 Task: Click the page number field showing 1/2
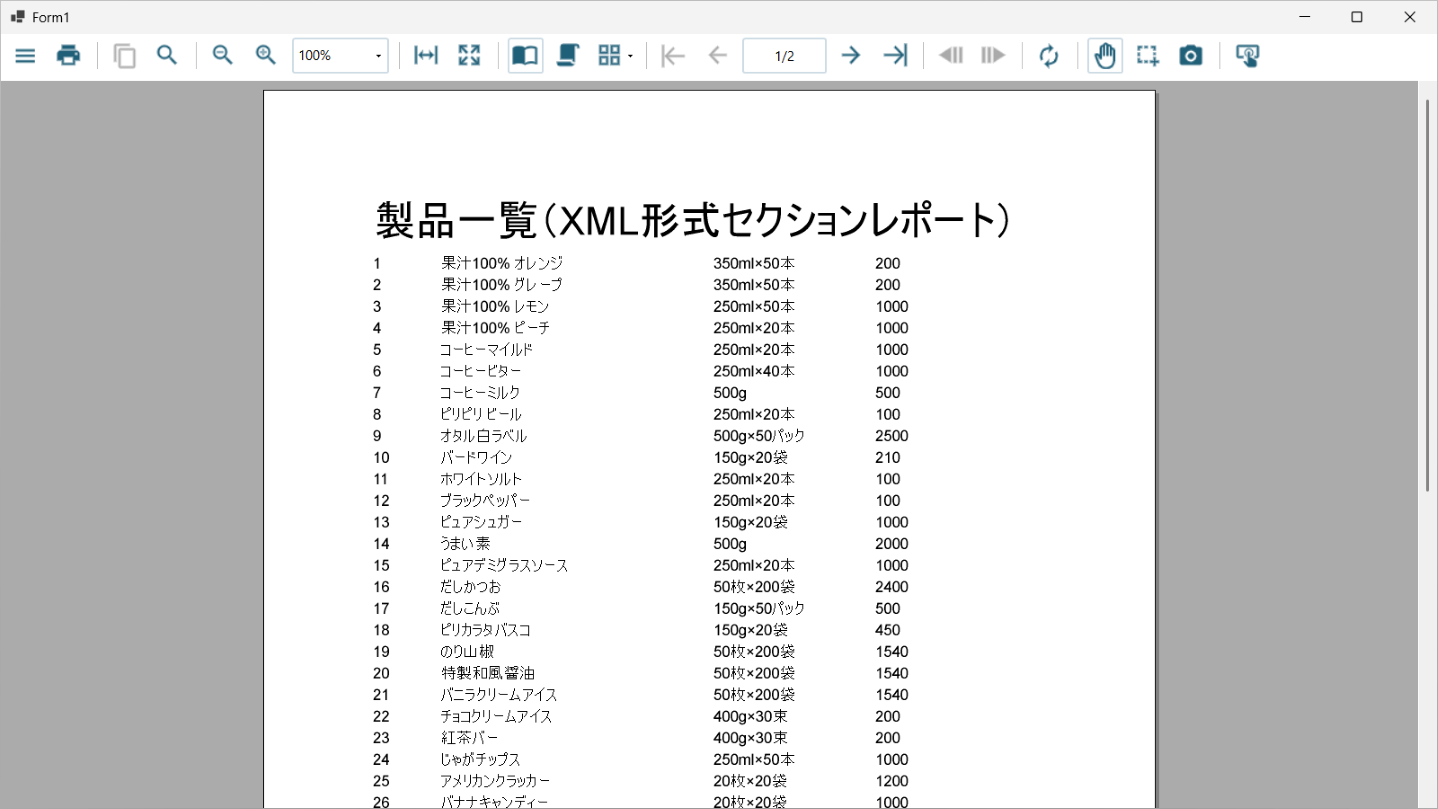tap(784, 56)
